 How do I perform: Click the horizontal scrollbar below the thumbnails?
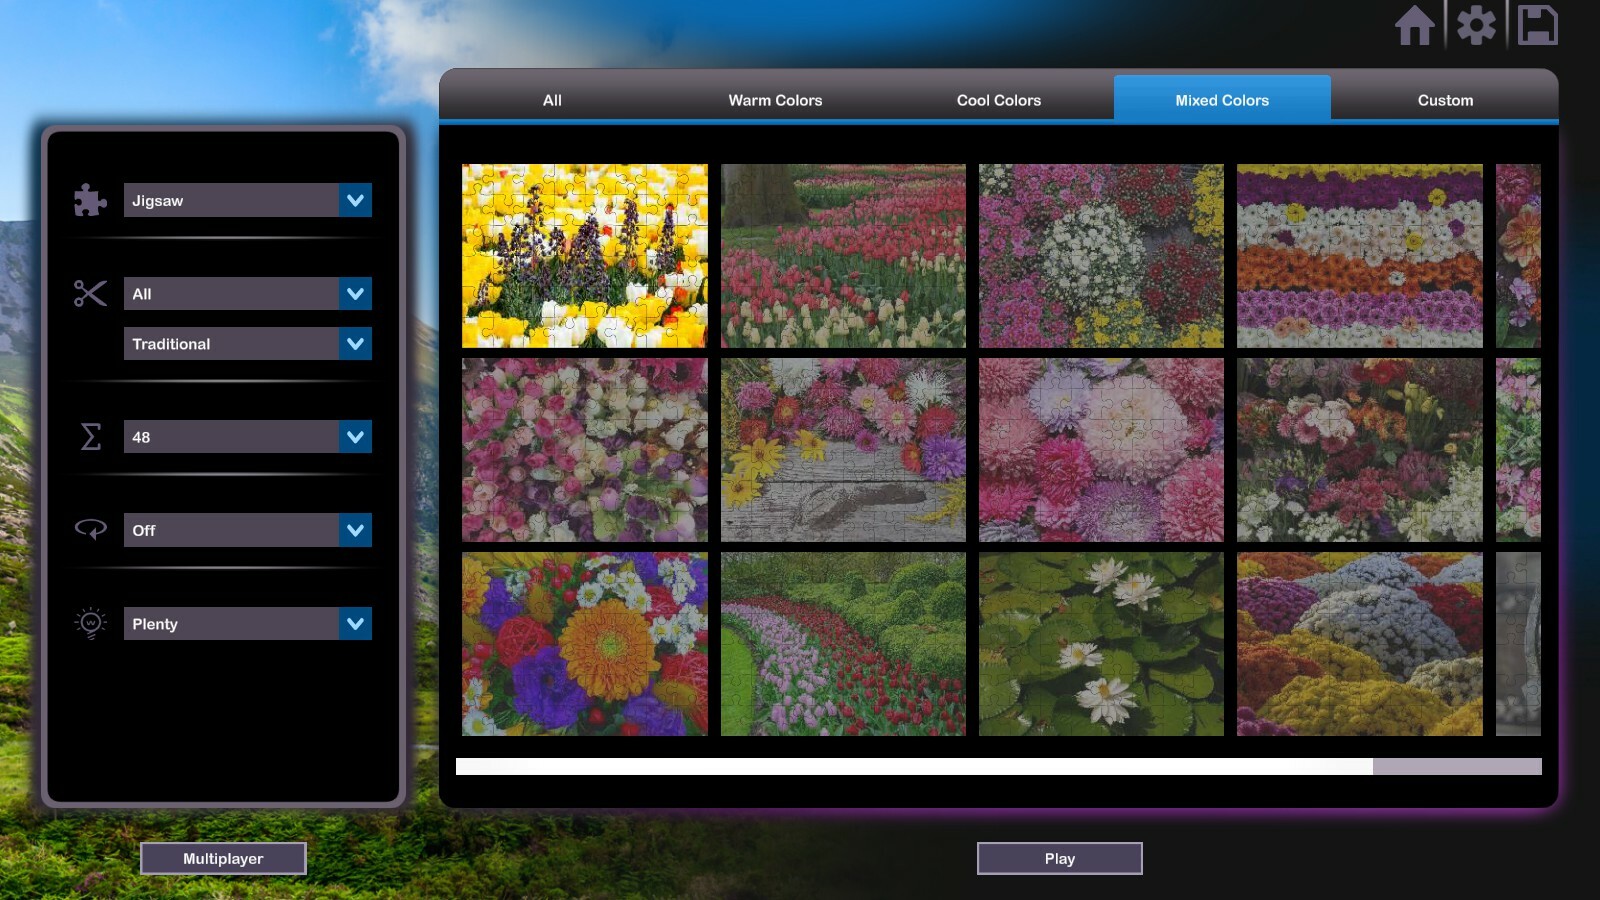[x=915, y=765]
